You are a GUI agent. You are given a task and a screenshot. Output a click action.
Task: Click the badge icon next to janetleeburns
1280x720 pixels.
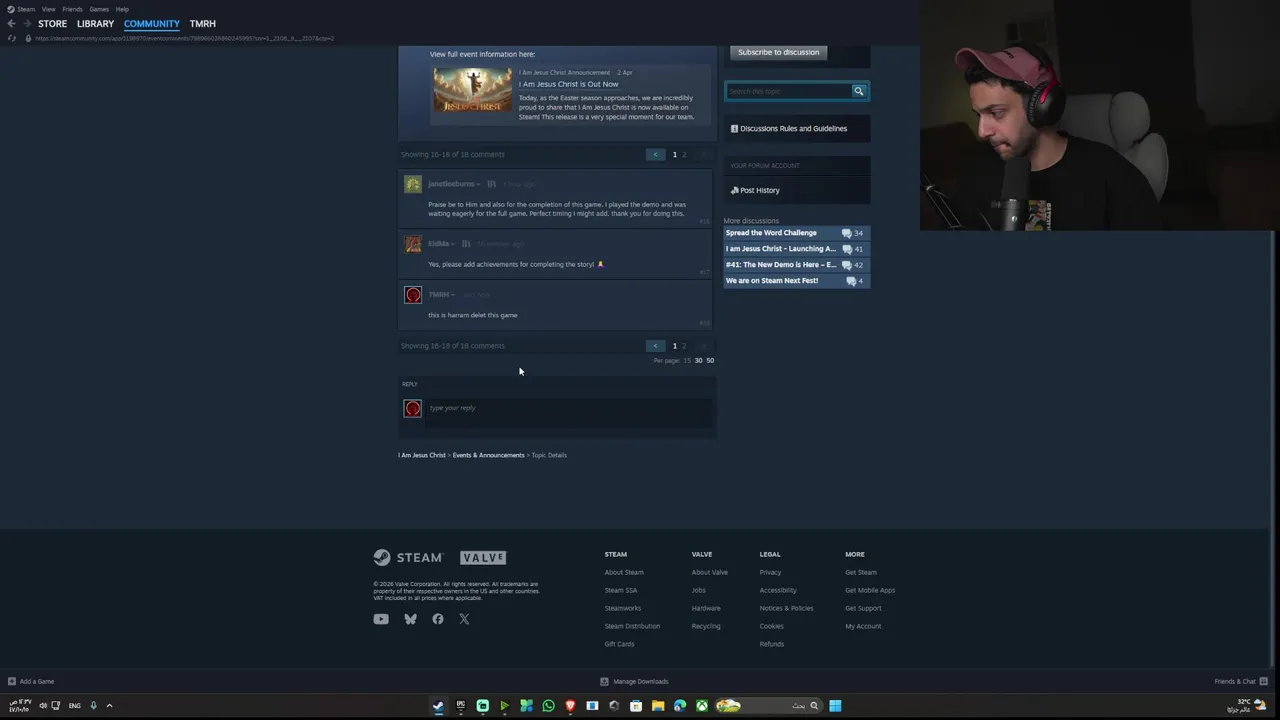click(x=491, y=184)
